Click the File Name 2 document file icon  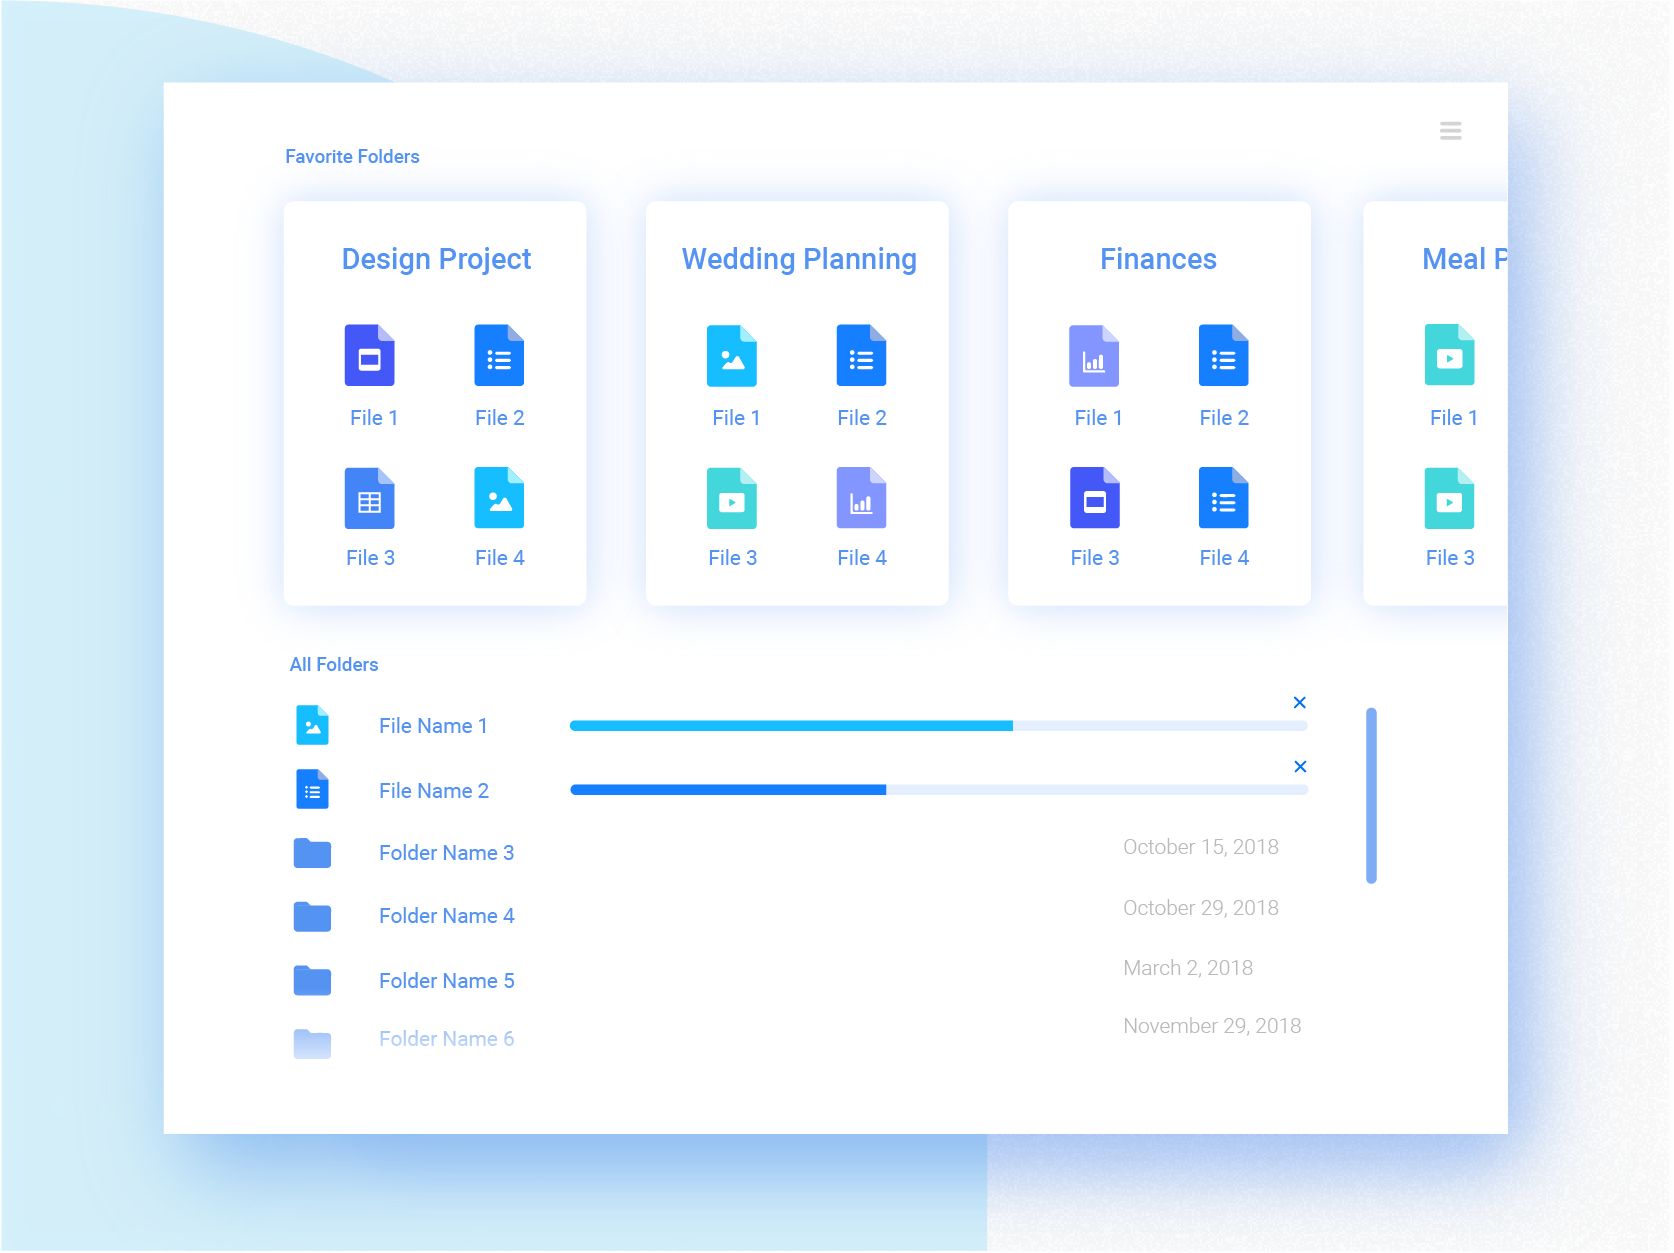(x=312, y=789)
